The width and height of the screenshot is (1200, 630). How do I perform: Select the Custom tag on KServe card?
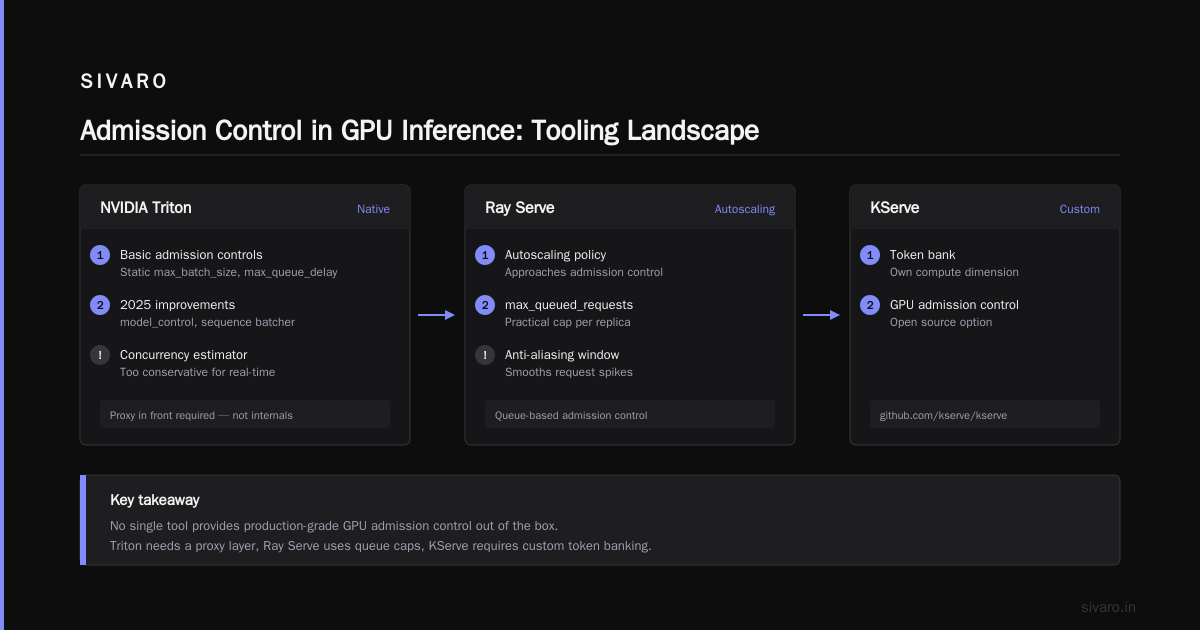pyautogui.click(x=1079, y=209)
